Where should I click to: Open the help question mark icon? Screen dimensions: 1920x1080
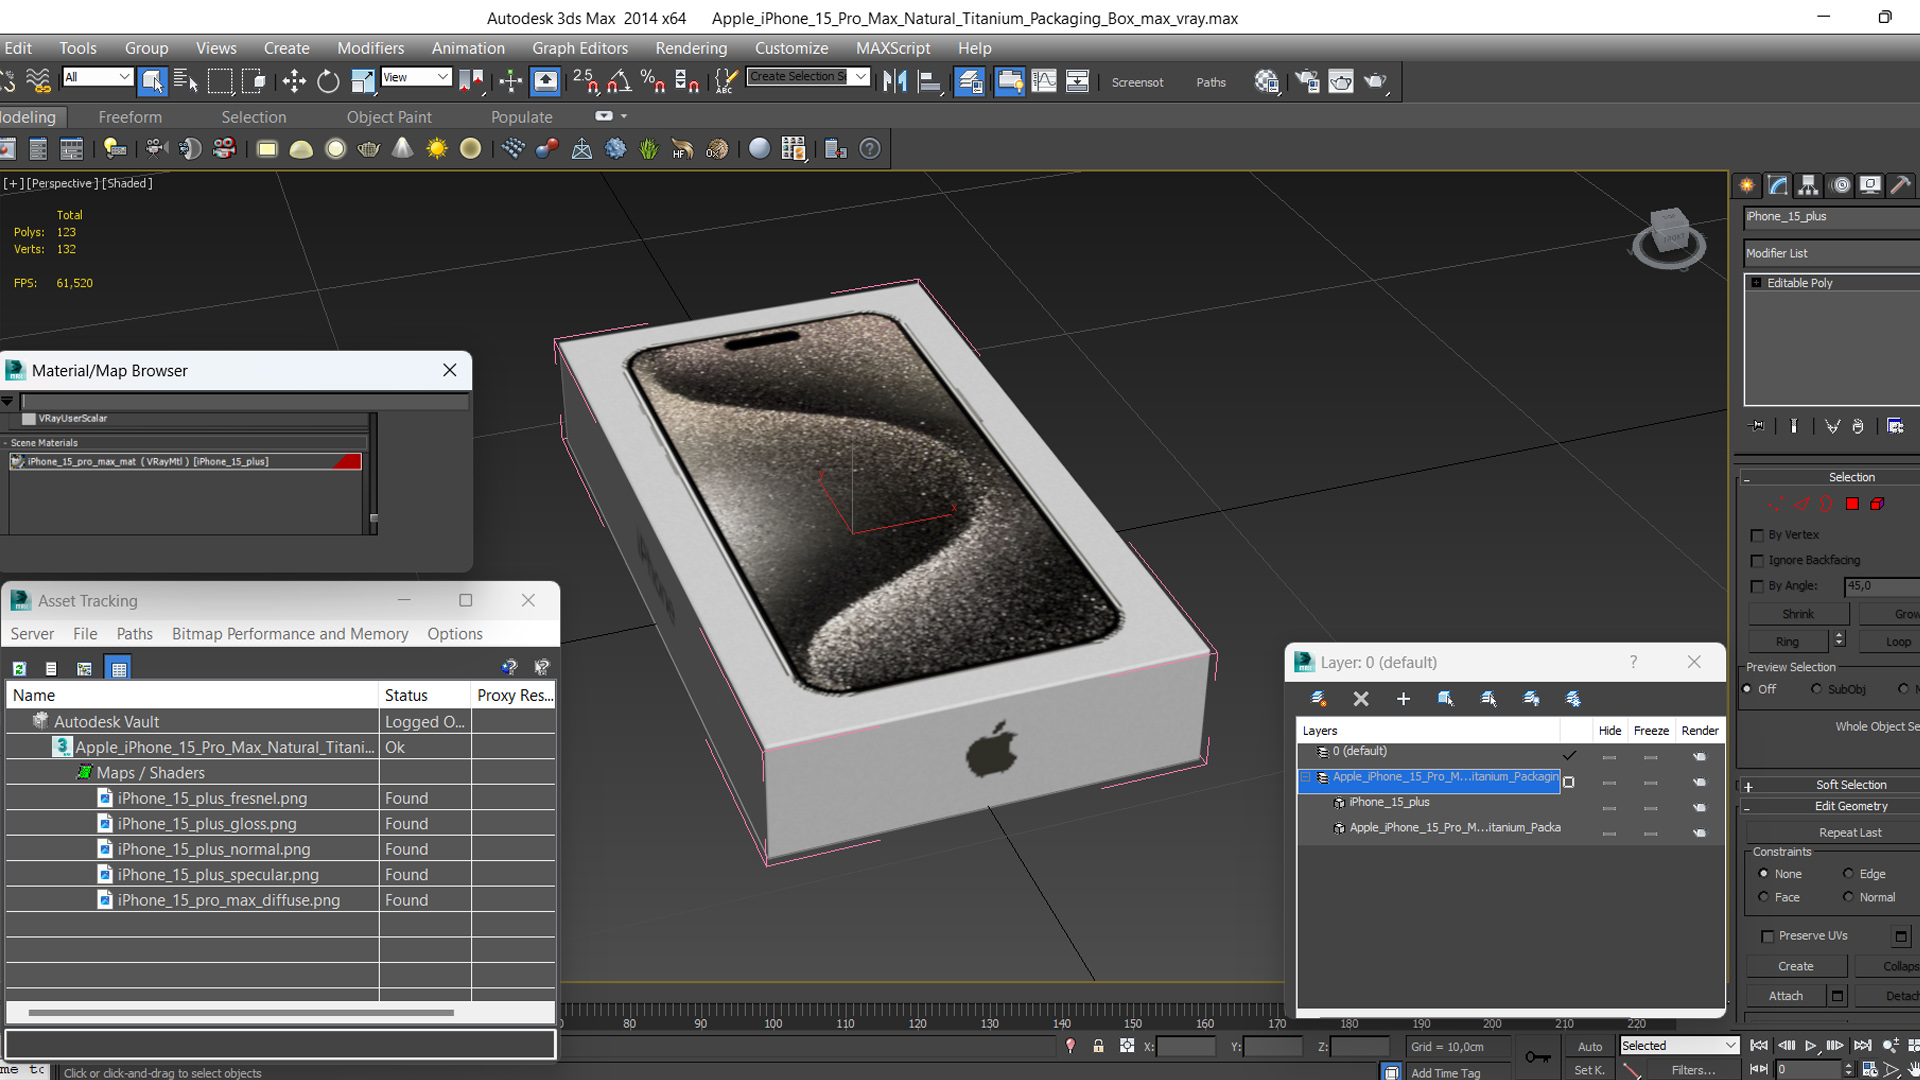[870, 149]
